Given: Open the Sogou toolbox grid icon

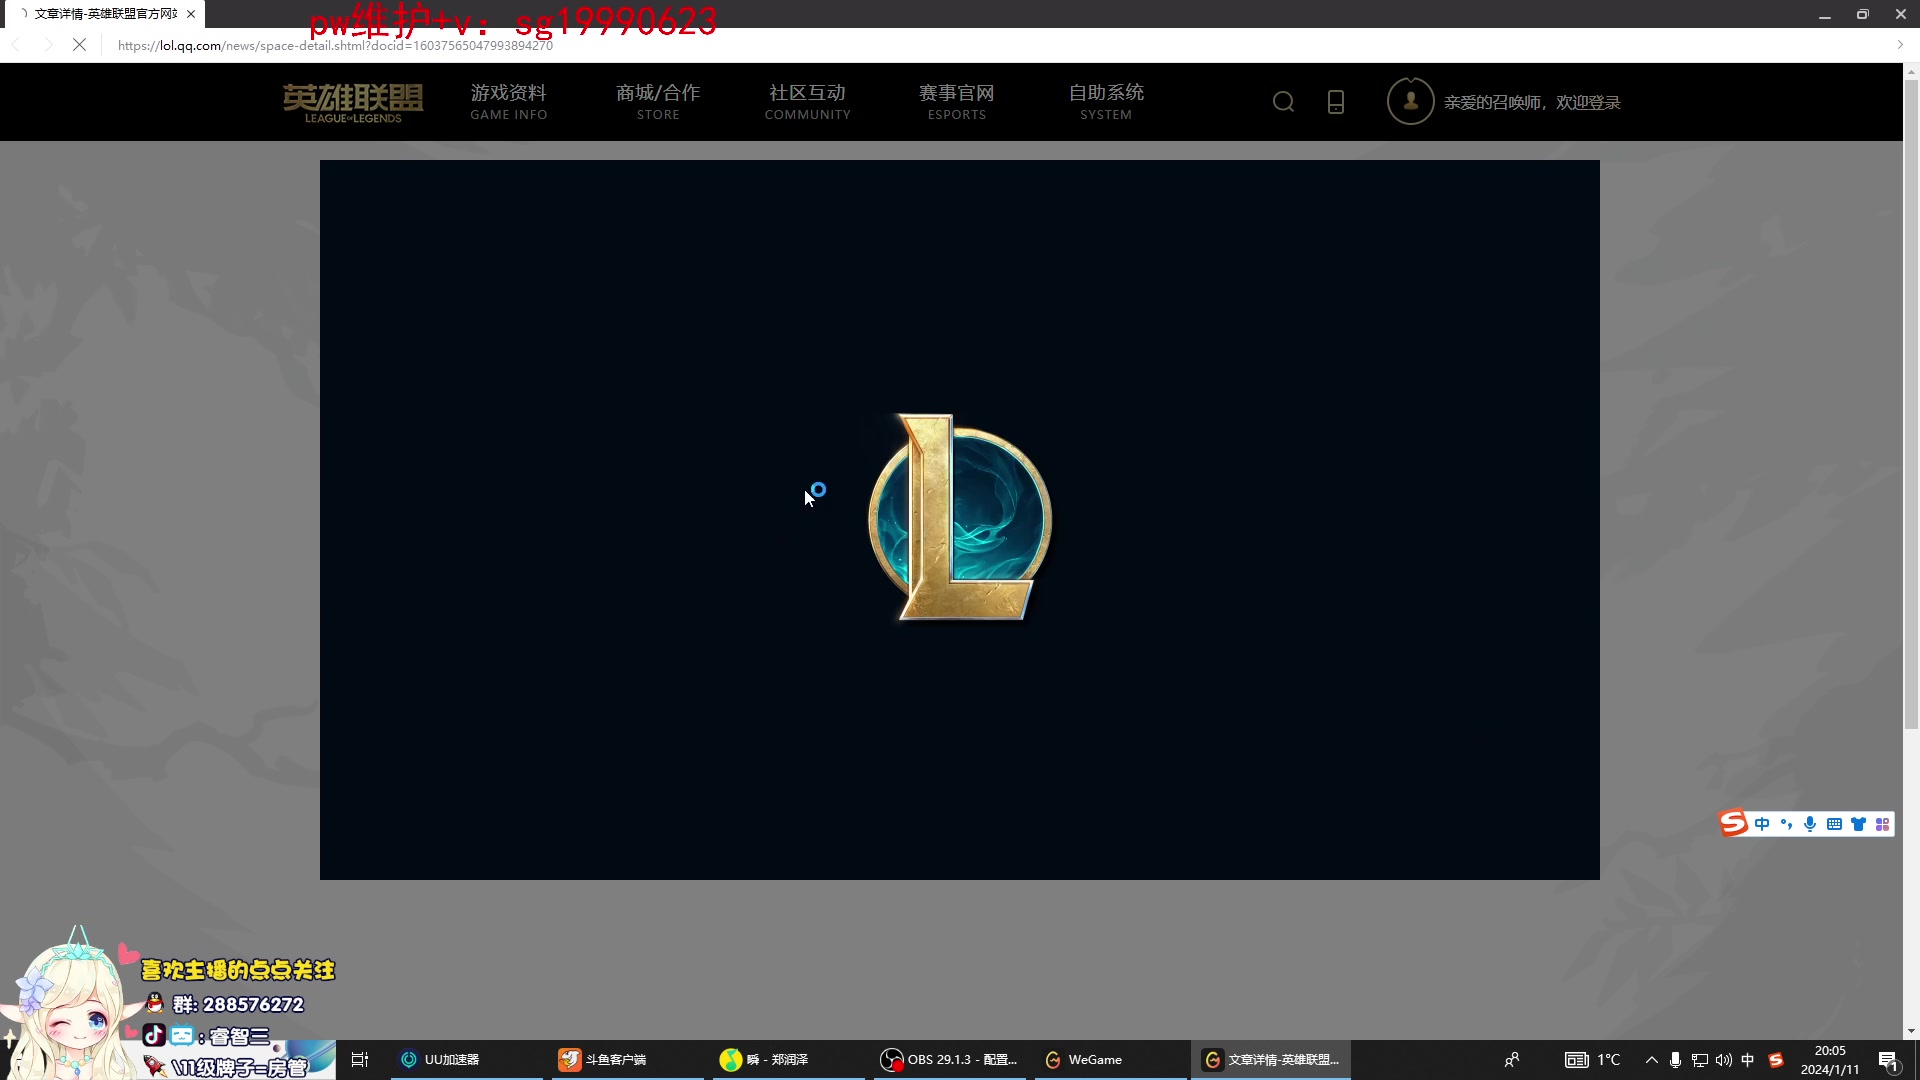Looking at the screenshot, I should (1882, 824).
